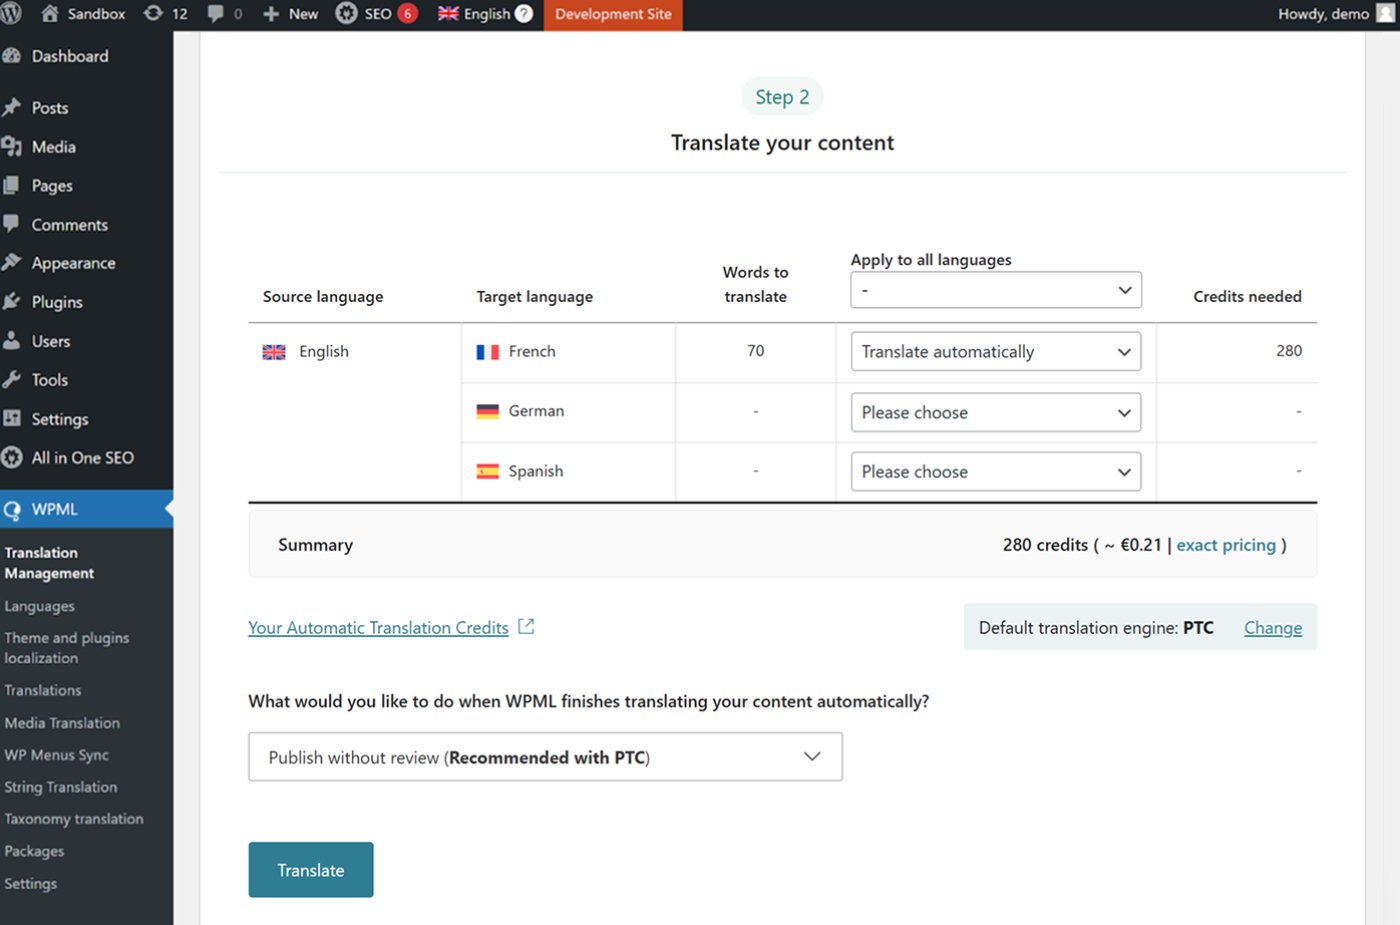Image resolution: width=1400 pixels, height=925 pixels.
Task: Click the Tools wrench icon
Action: [12, 380]
